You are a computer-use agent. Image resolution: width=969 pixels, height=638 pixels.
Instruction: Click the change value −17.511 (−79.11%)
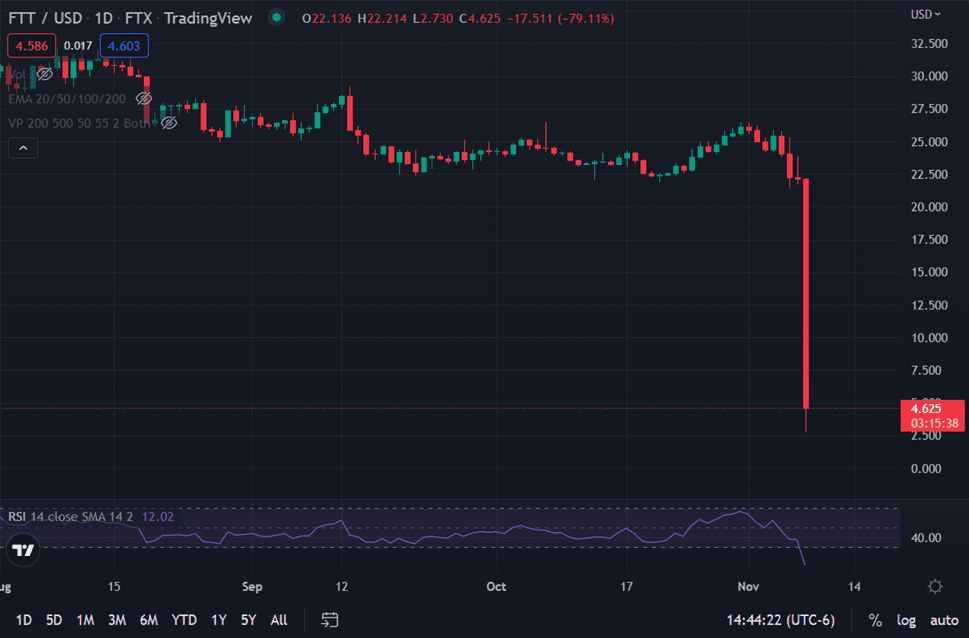[560, 19]
